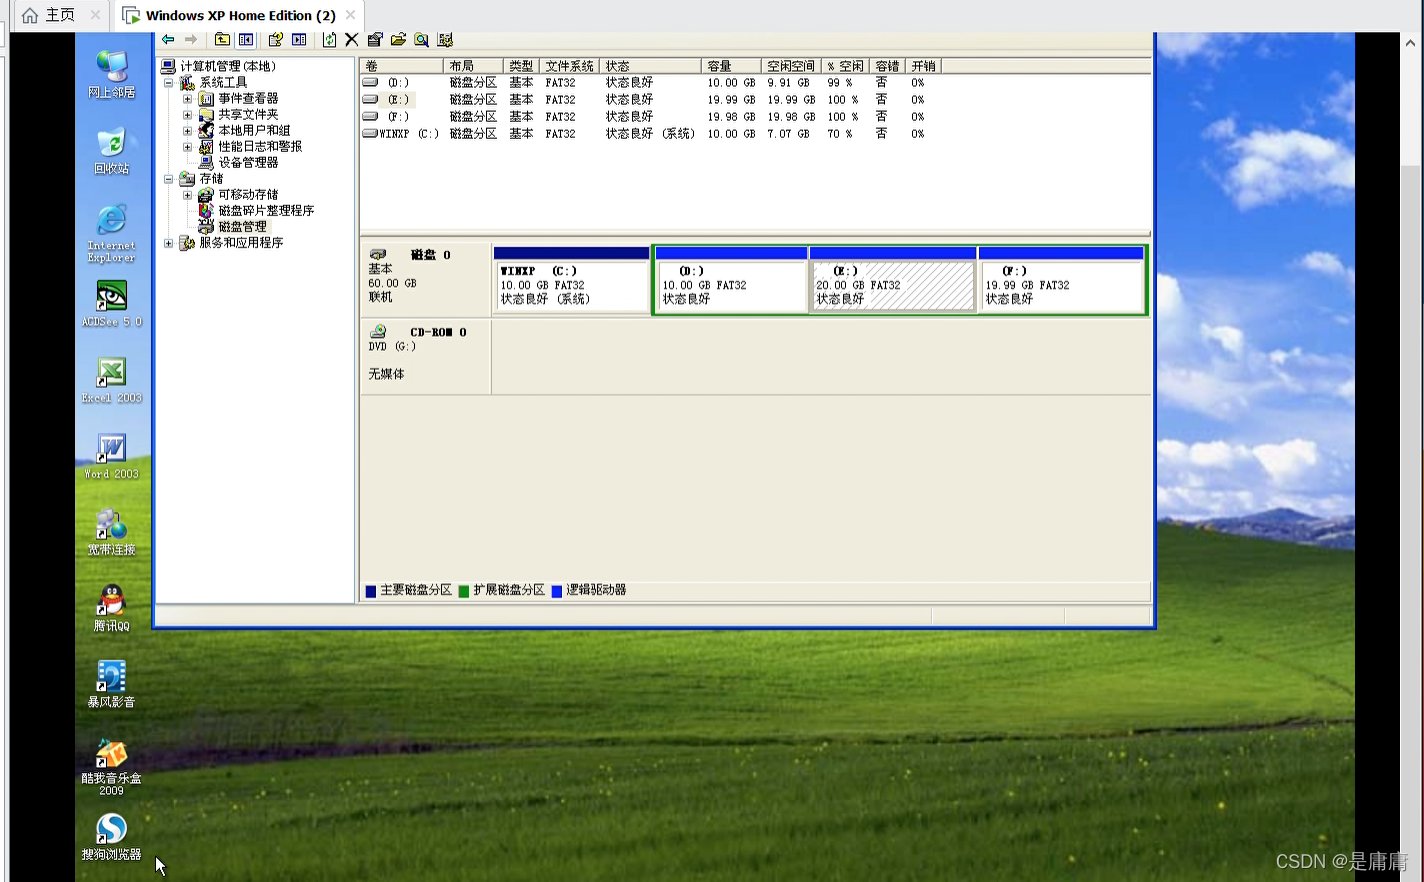The width and height of the screenshot is (1424, 882).
Task: Select the Internet Explorer desktop icon
Action: (111, 234)
